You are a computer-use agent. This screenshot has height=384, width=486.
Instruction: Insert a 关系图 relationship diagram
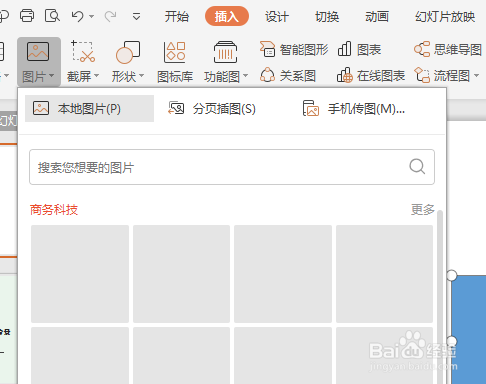(288, 76)
